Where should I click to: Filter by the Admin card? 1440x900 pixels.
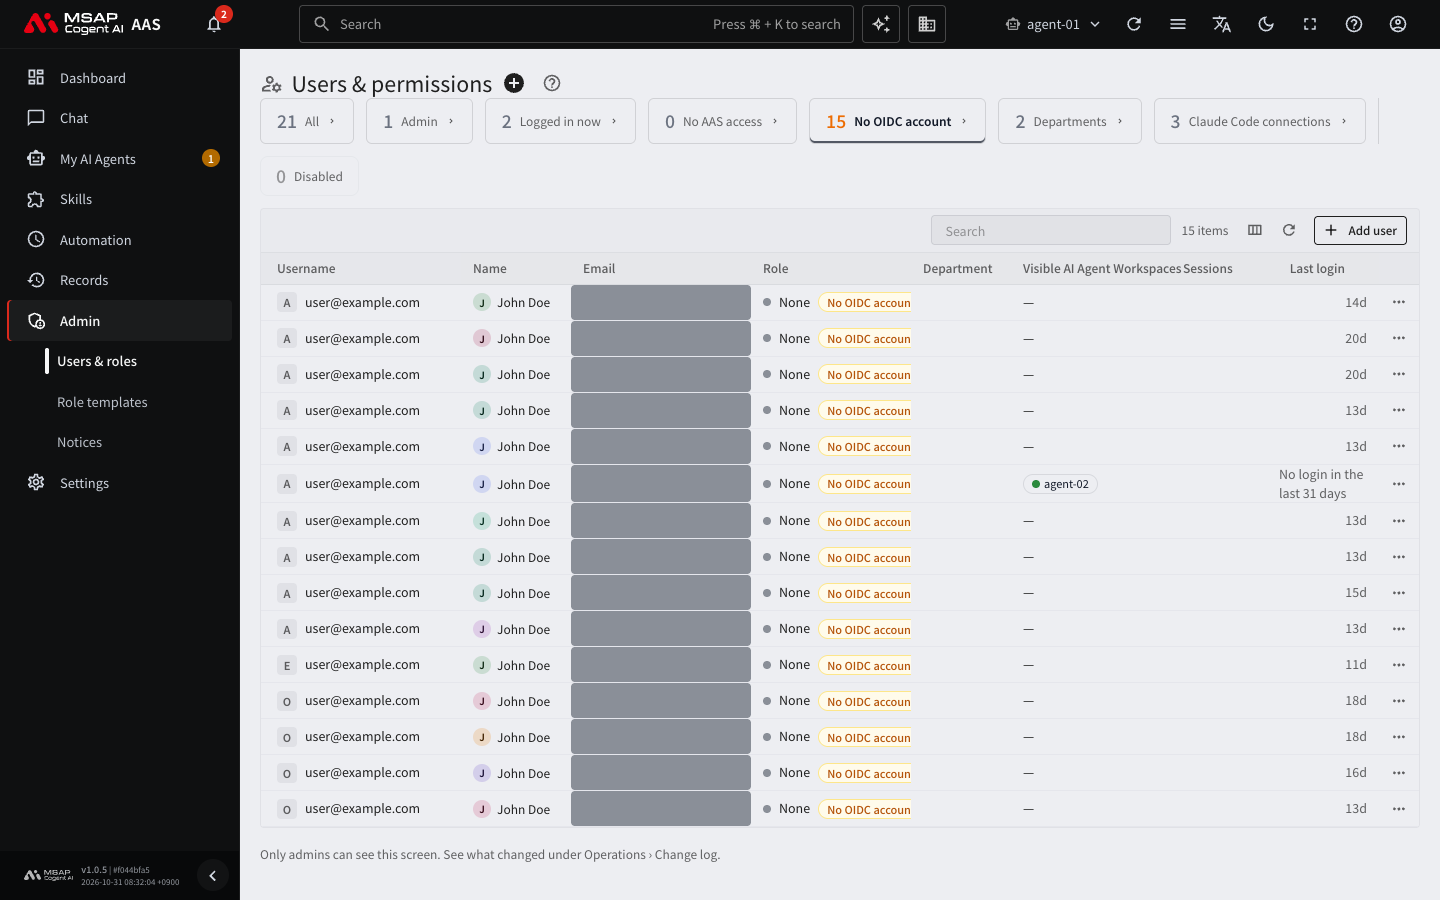(x=419, y=121)
